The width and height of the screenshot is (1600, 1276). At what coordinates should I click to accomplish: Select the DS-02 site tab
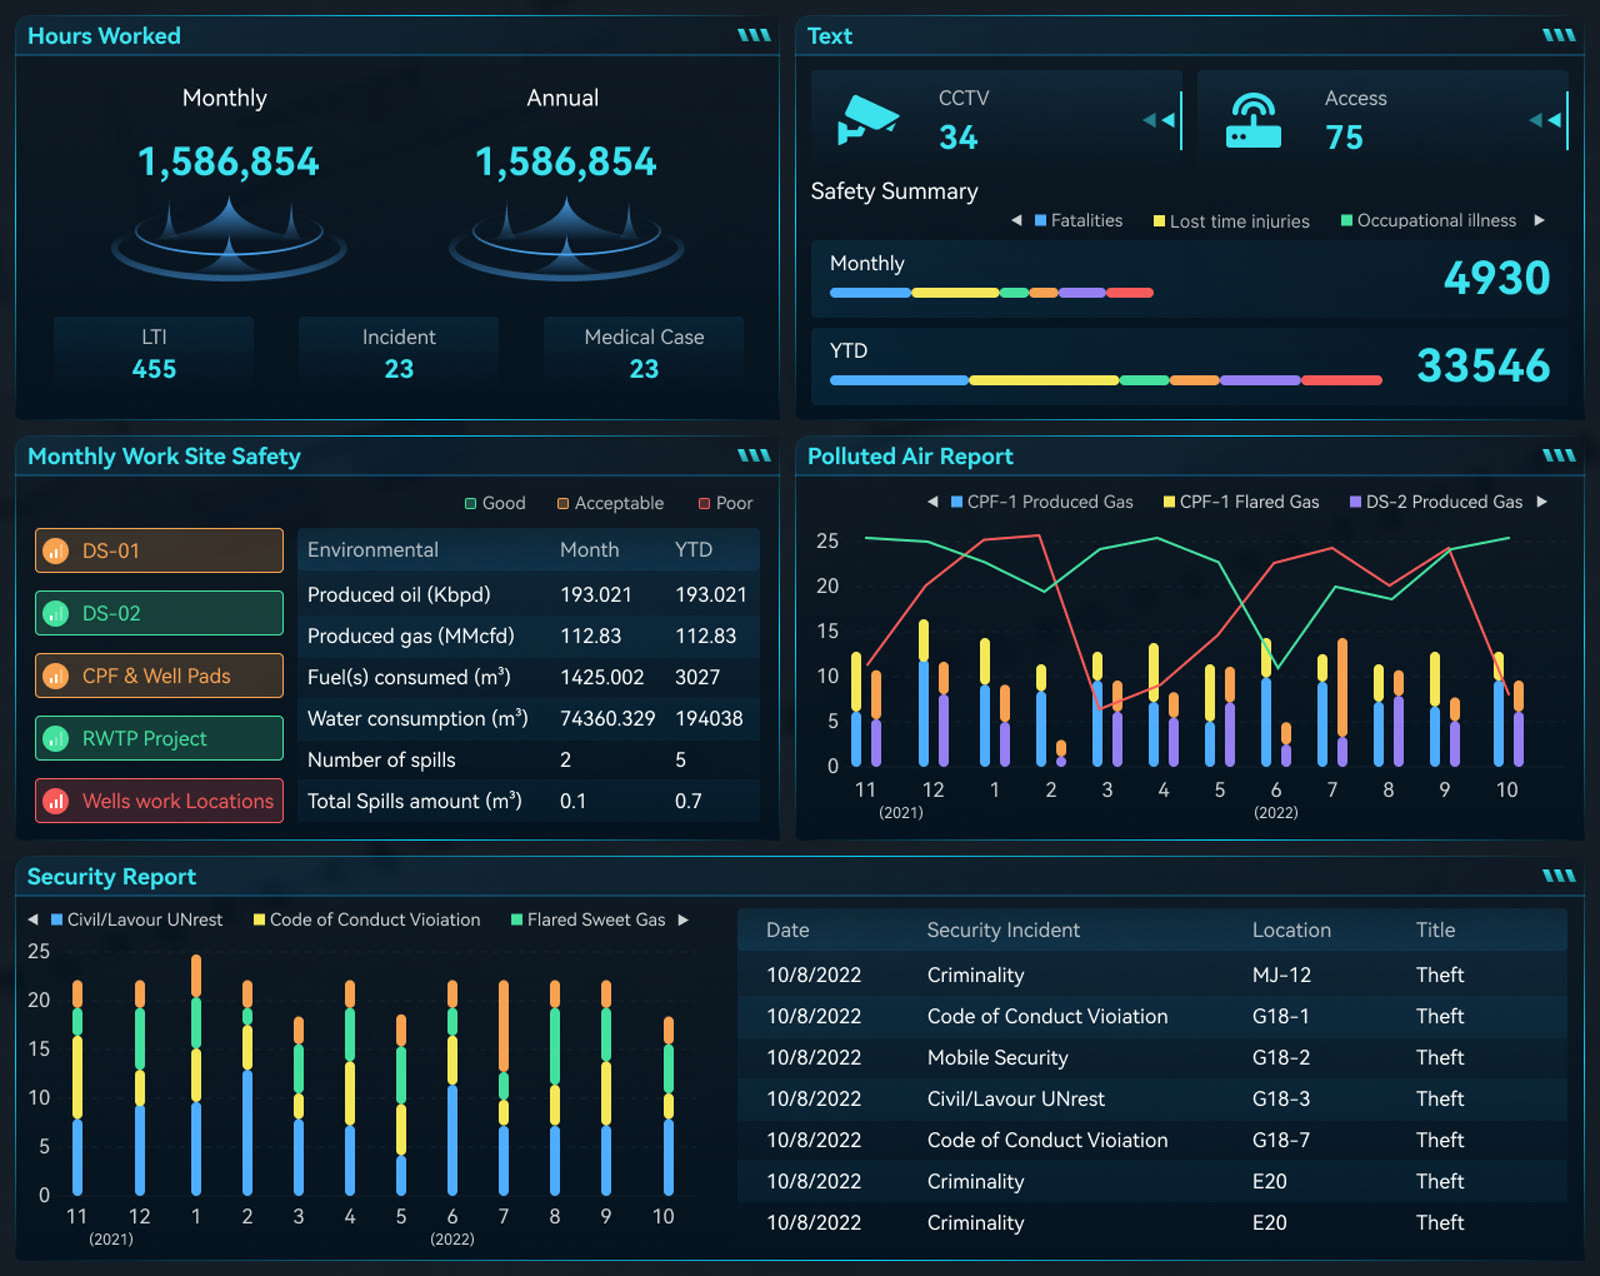(x=159, y=613)
